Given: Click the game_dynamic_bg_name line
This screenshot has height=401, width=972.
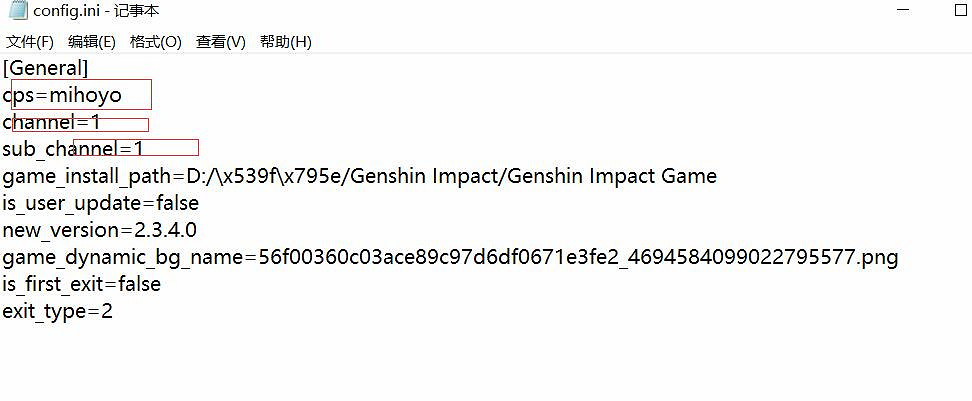Looking at the screenshot, I should tap(450, 258).
